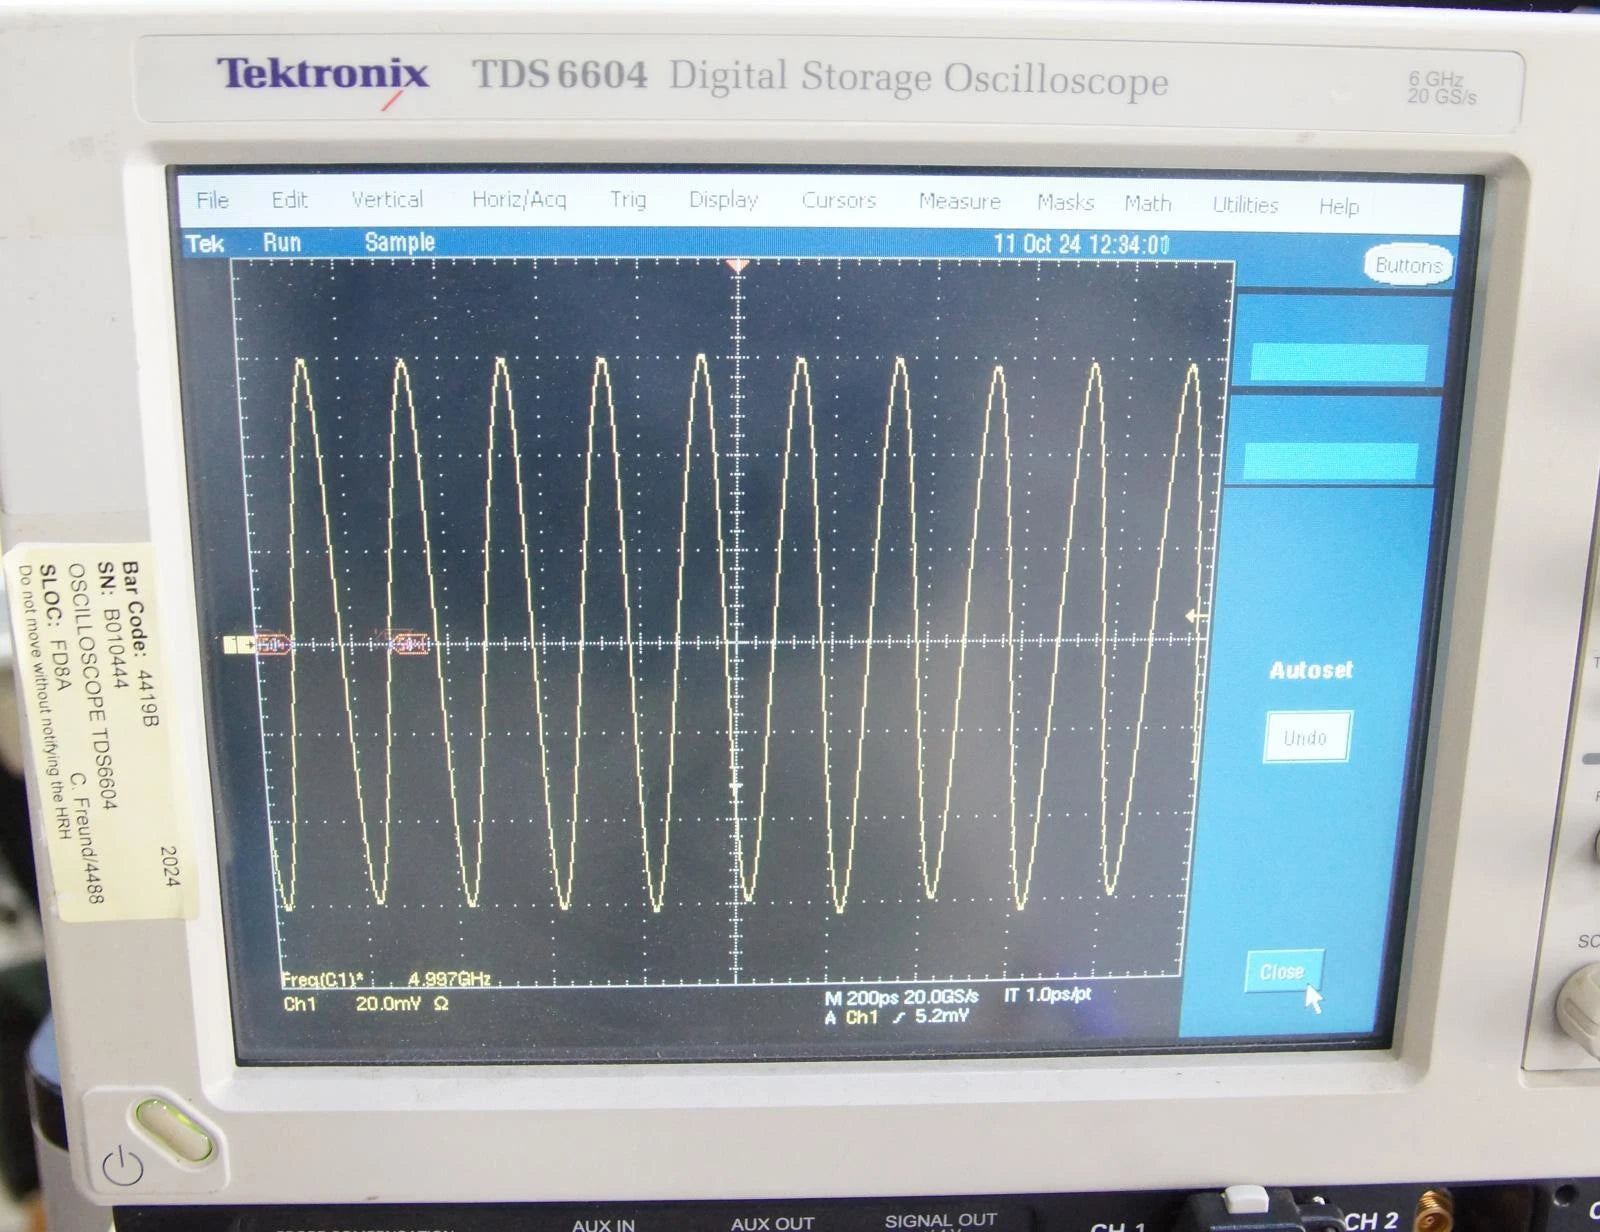The height and width of the screenshot is (1232, 1600).
Task: Click the Buttons toggle at top right
Action: (1407, 265)
